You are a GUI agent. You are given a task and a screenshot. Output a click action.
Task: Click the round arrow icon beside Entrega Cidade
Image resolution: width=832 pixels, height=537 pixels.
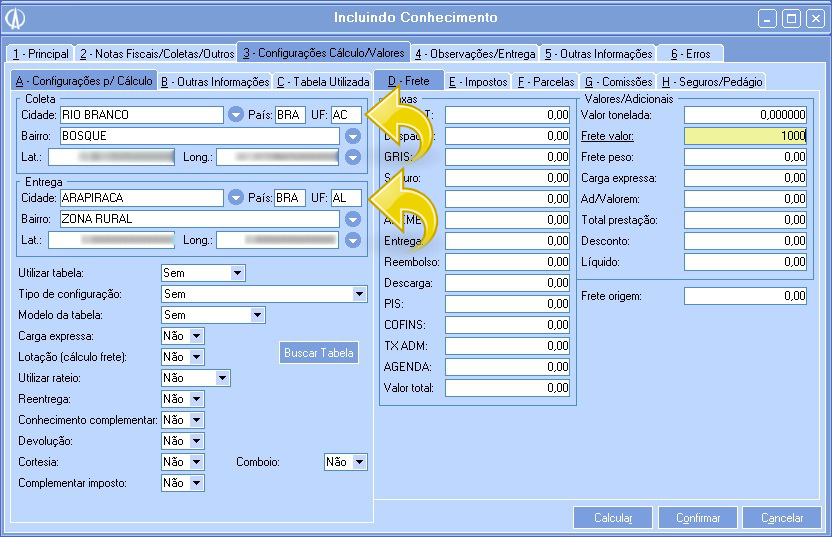(x=236, y=198)
